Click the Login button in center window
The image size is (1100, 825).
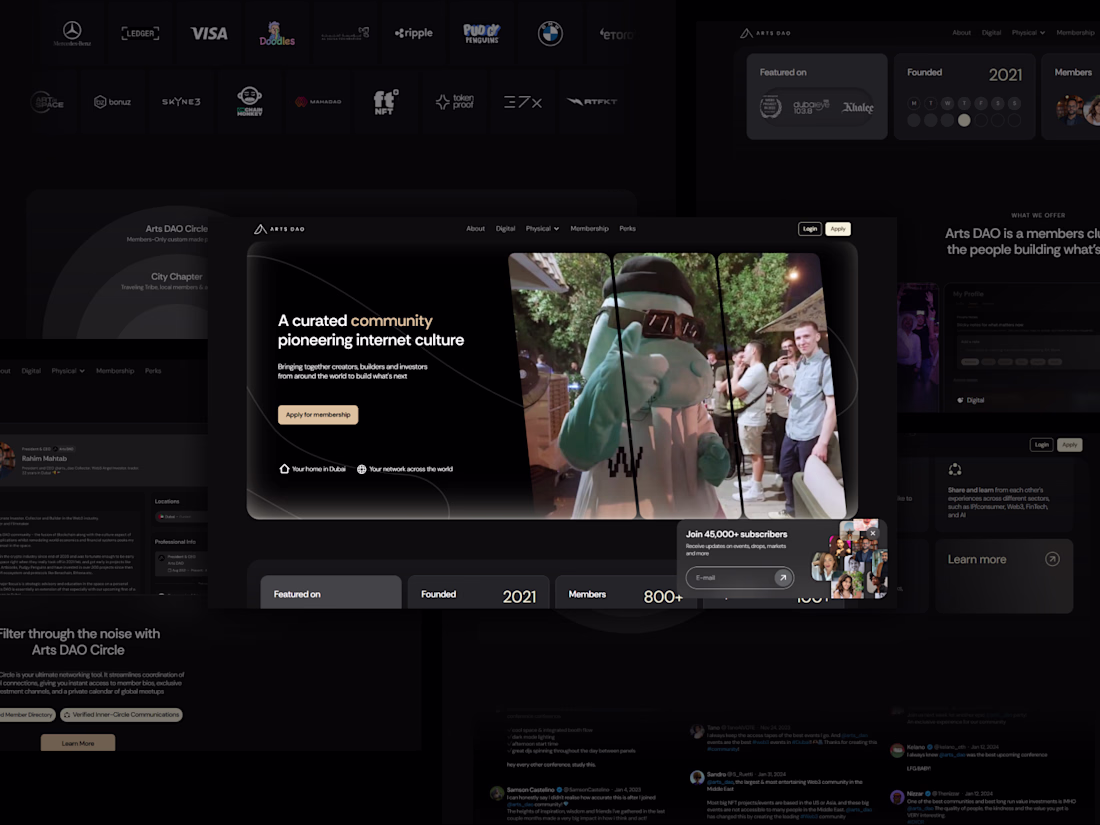click(x=810, y=229)
